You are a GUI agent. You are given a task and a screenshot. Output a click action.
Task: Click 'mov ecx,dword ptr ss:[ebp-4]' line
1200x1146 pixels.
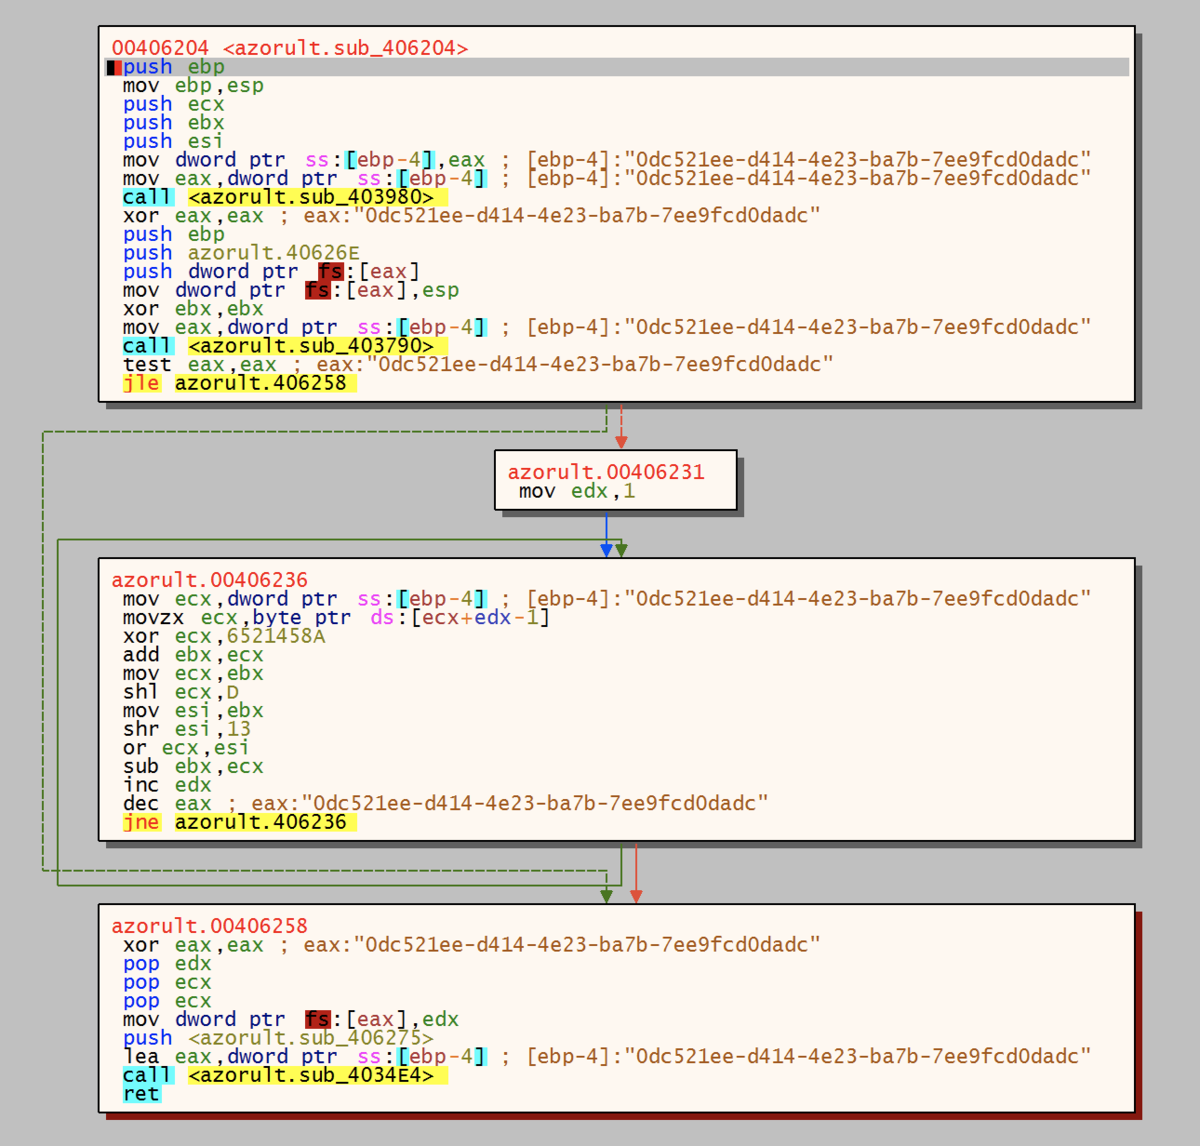[304, 599]
